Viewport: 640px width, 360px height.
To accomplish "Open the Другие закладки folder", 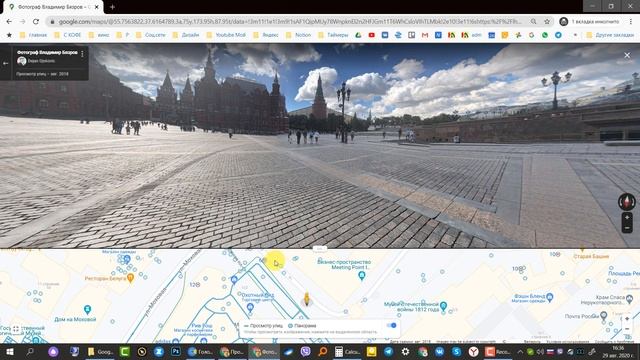I will [x=610, y=35].
